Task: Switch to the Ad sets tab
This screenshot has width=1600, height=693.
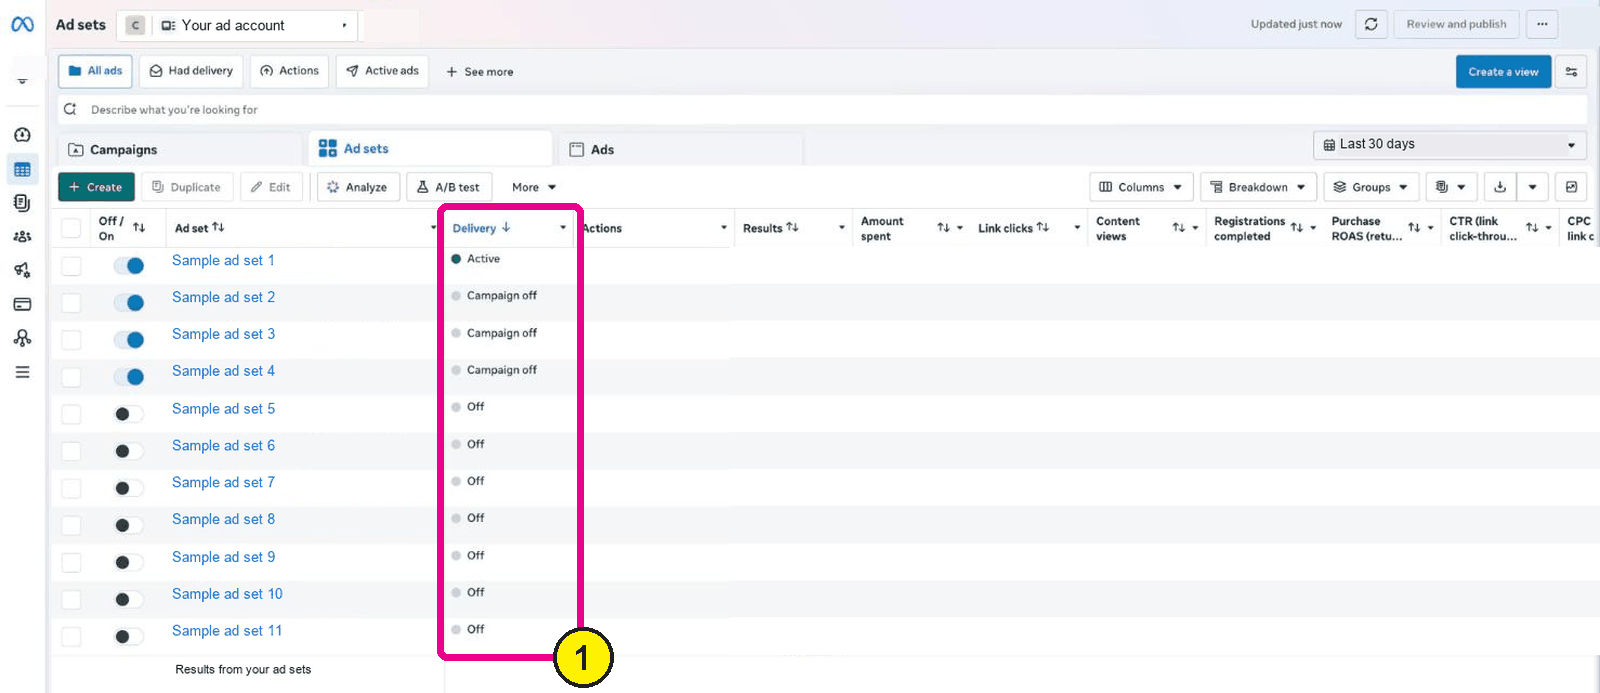Action: click(430, 149)
